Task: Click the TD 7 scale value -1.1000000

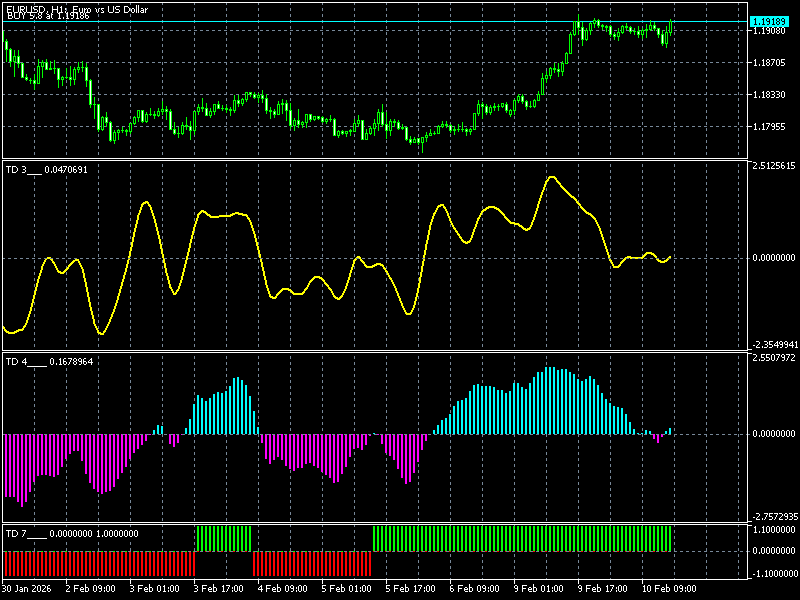Action: pos(774,573)
